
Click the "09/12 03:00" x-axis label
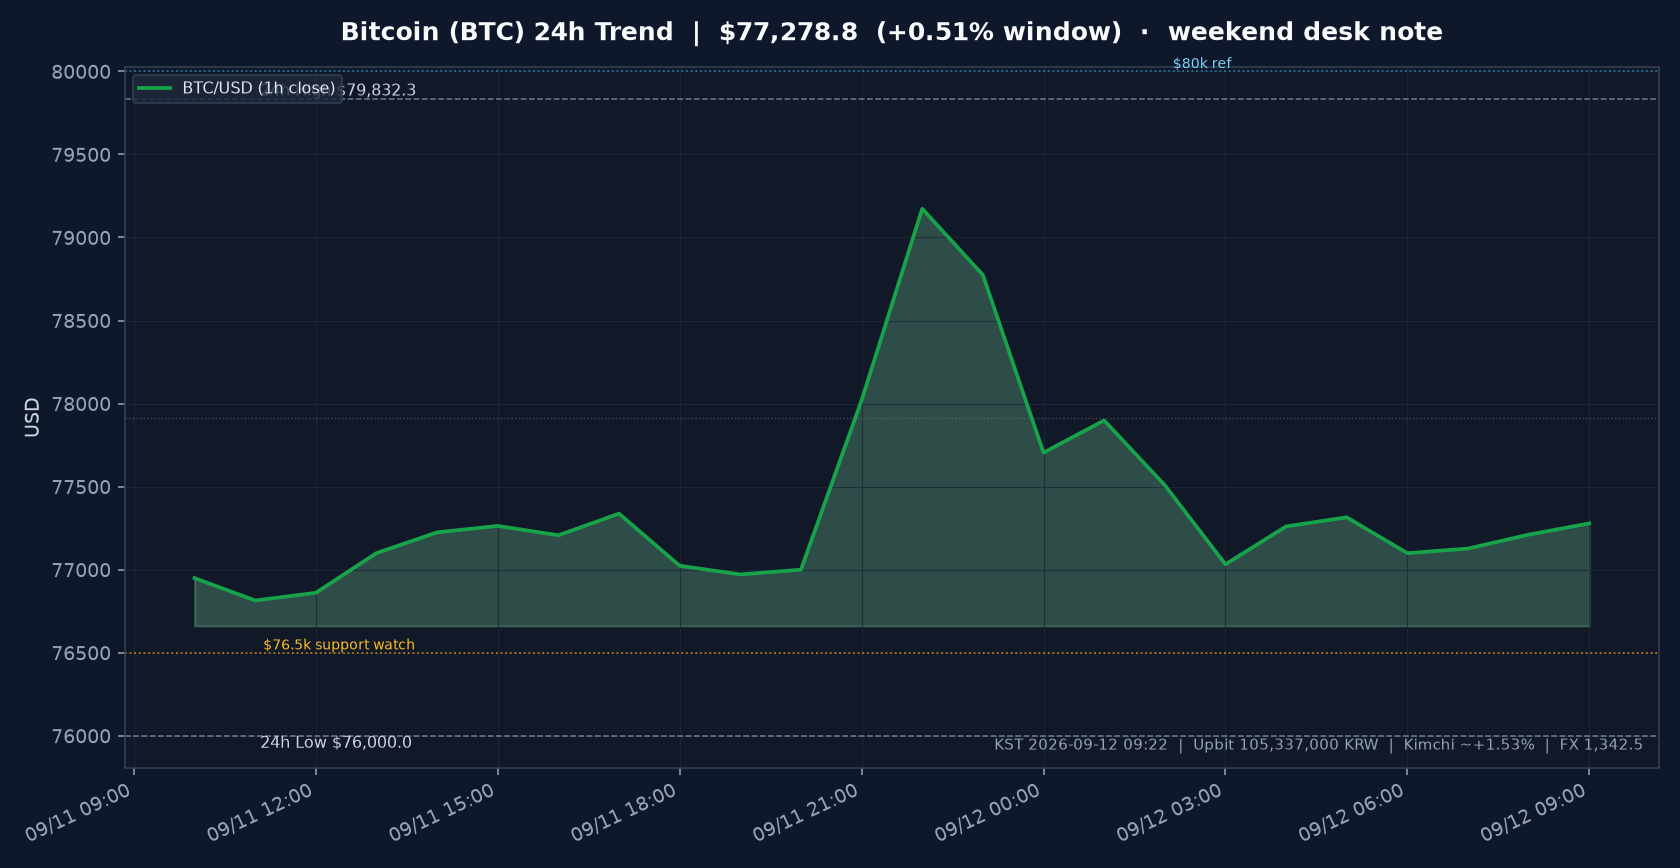[x=1170, y=812]
